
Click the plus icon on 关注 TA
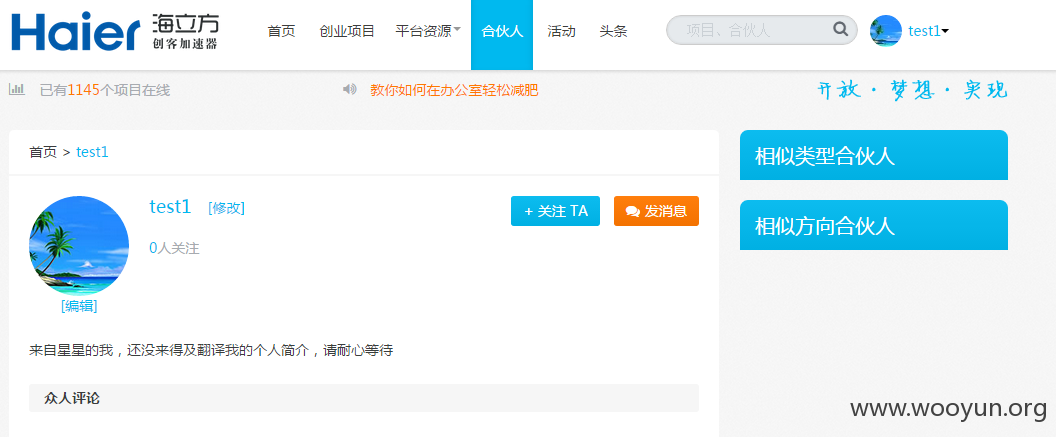(529, 211)
